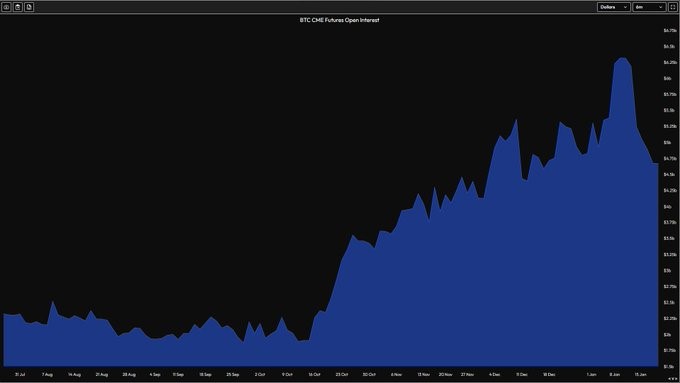Click the camera snapshot icon in the toolbar

pos(7,7)
